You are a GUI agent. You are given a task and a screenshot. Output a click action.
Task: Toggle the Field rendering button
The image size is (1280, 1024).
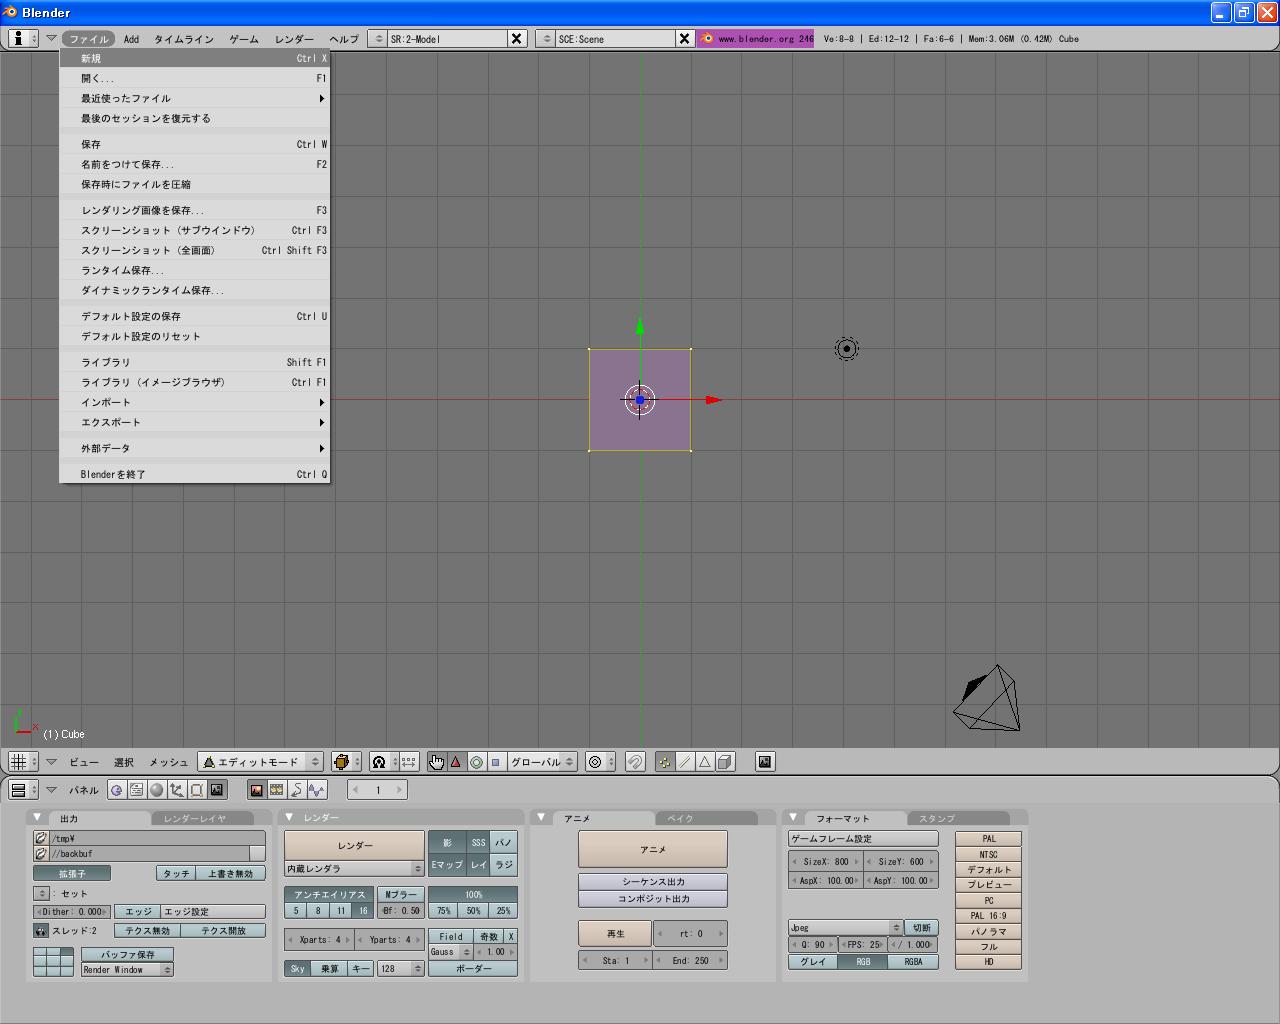coord(451,937)
